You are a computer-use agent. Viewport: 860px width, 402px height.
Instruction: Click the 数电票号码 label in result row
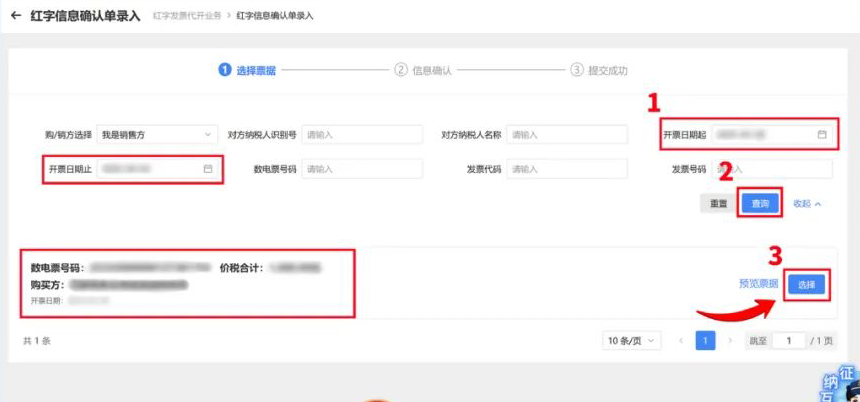58,268
